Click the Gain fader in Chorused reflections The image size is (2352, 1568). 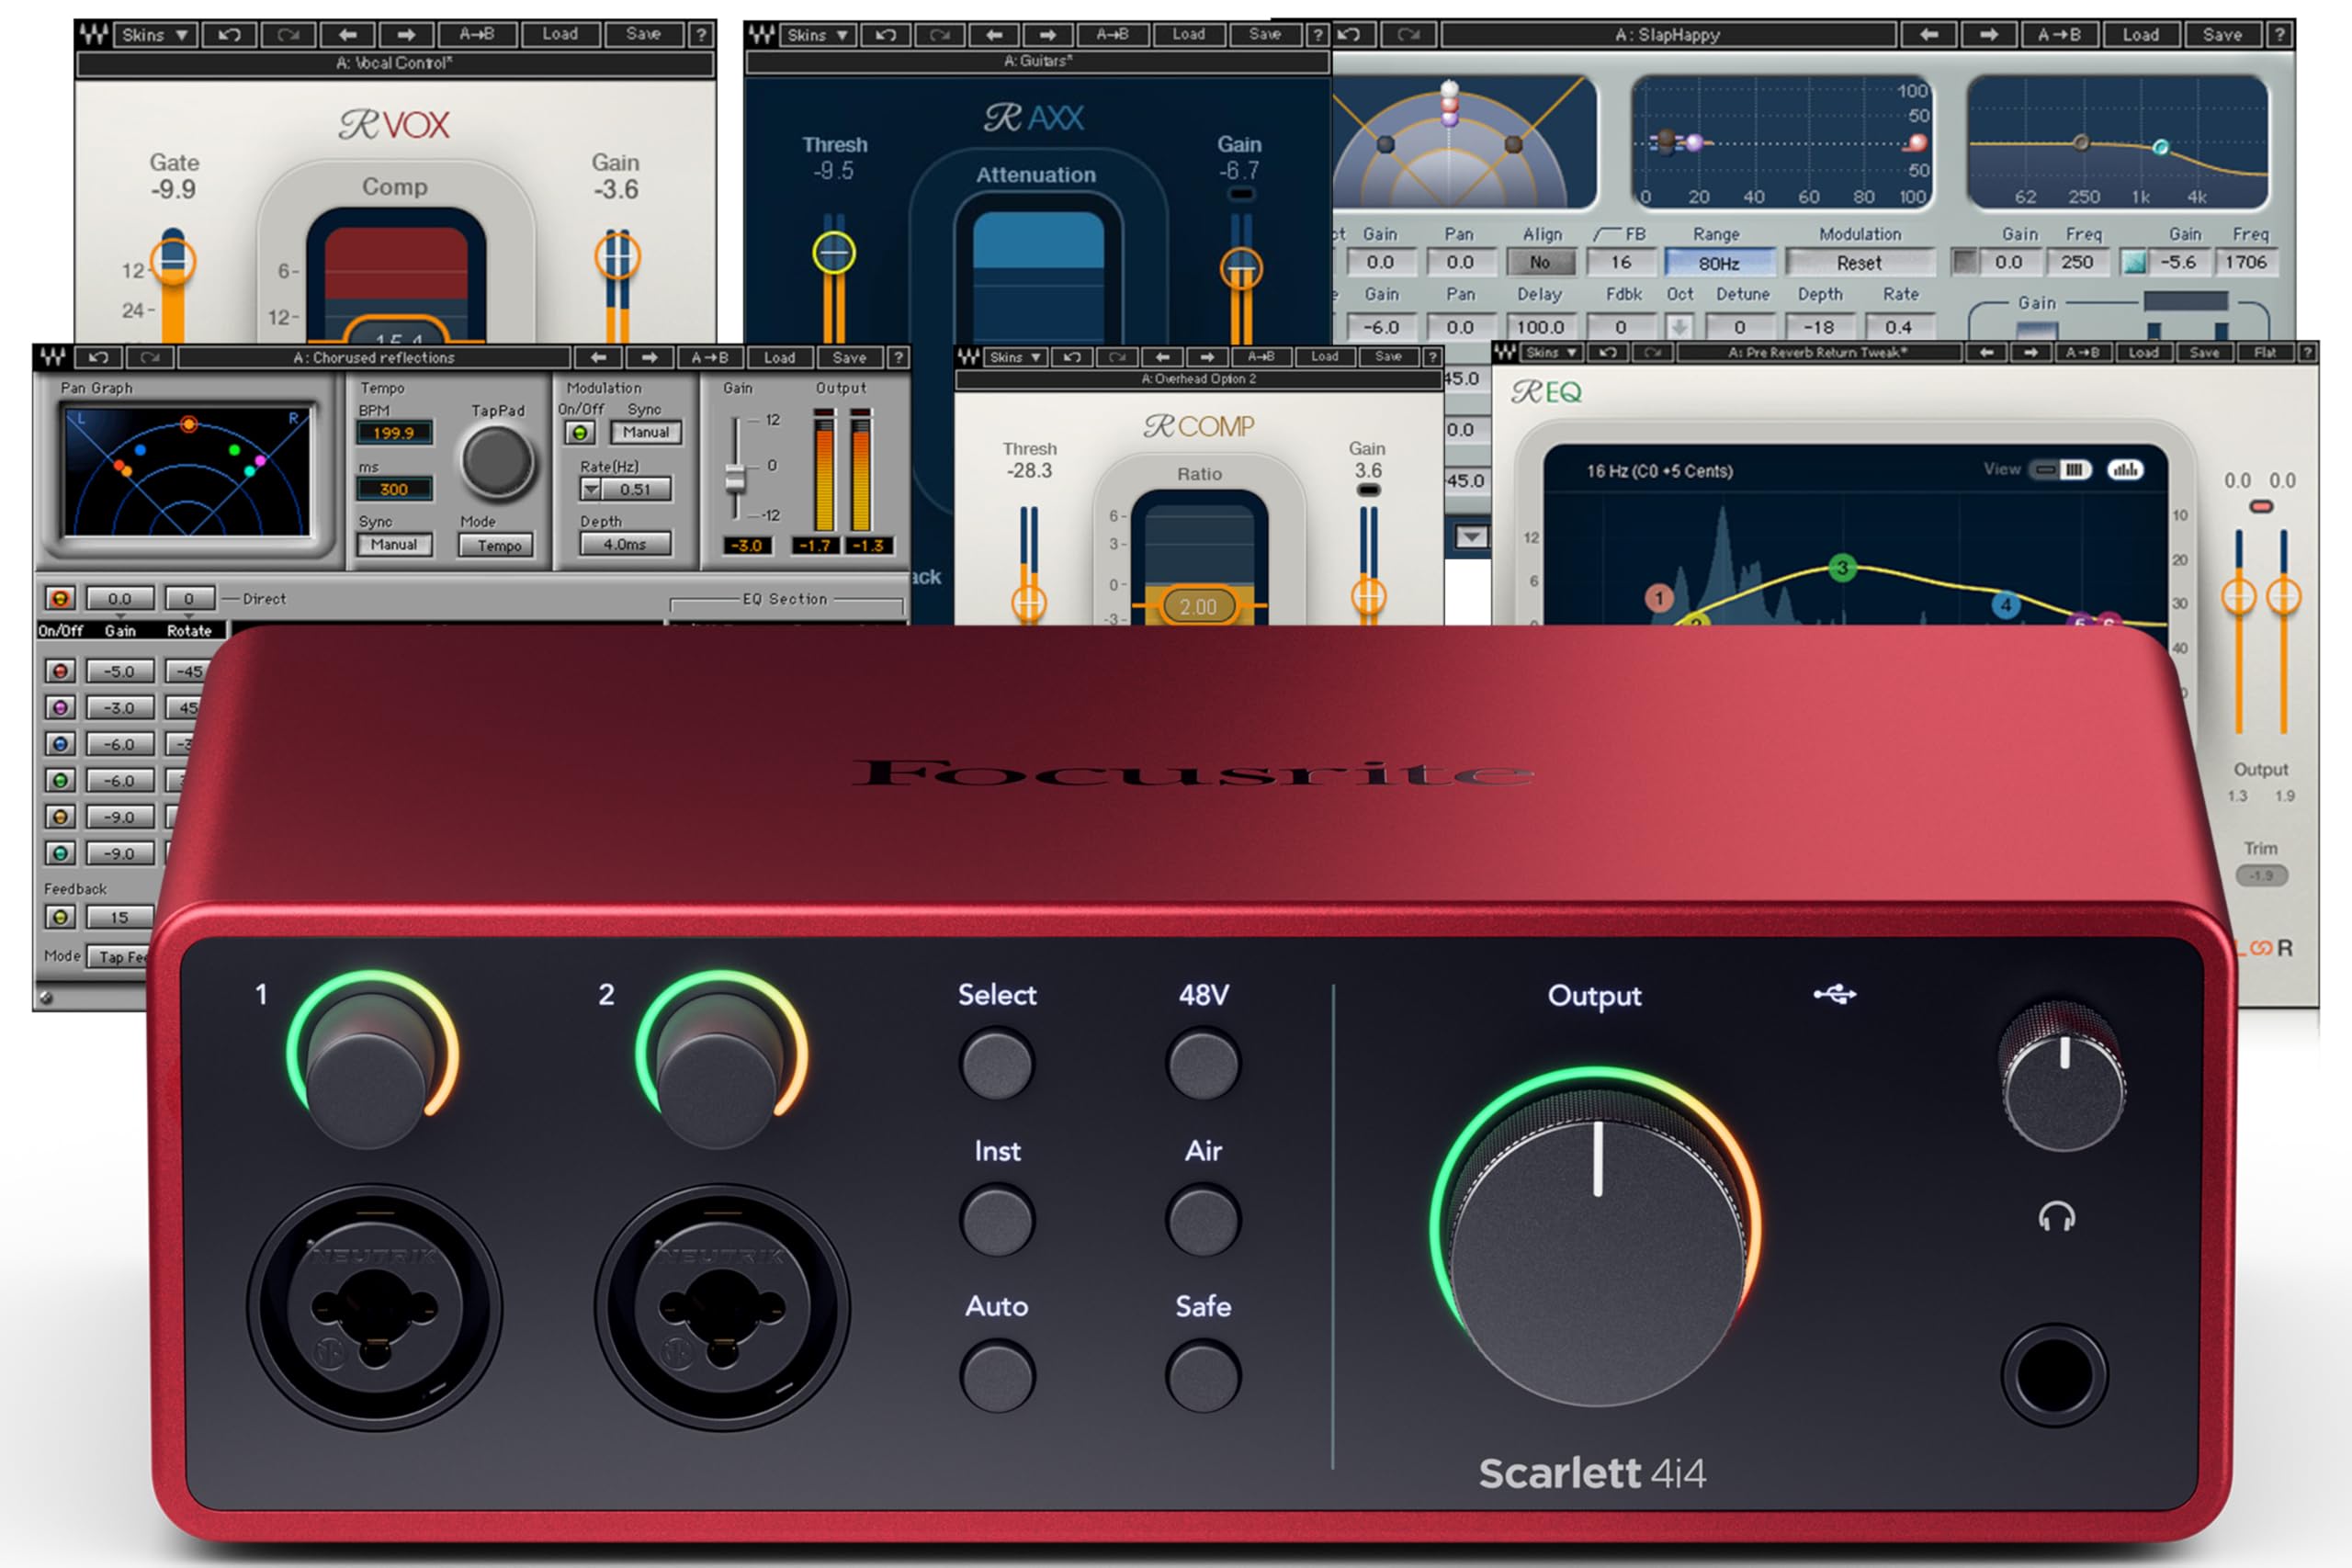coord(735,478)
